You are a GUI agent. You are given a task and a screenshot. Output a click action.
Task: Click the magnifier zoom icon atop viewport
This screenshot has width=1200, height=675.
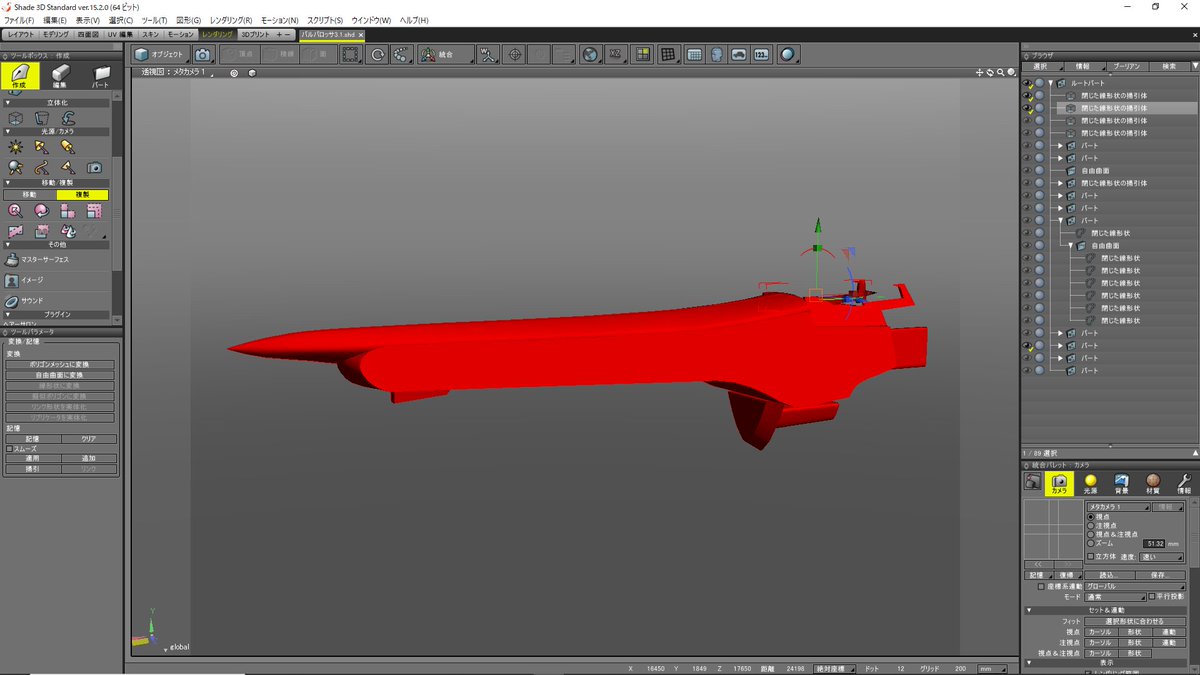pyautogui.click(x=1000, y=72)
